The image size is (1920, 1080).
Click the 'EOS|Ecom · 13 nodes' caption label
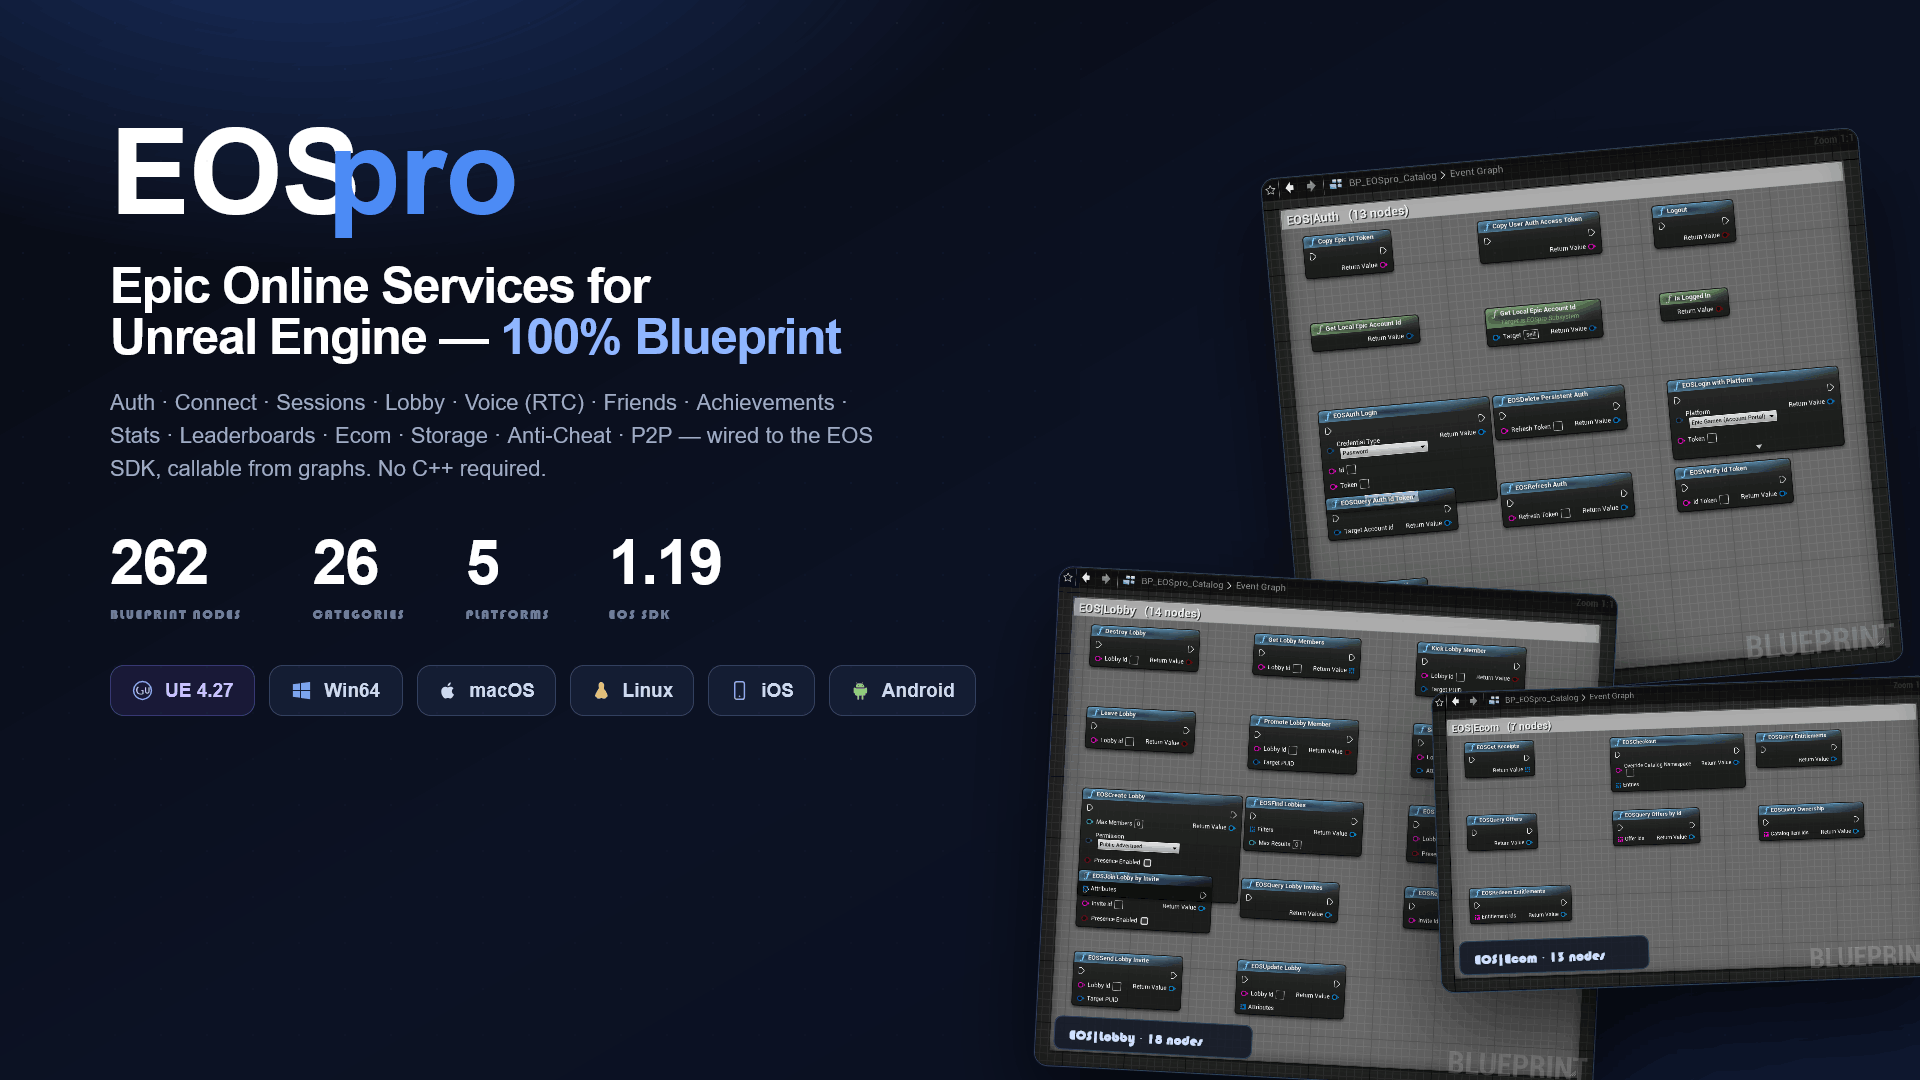point(1553,956)
